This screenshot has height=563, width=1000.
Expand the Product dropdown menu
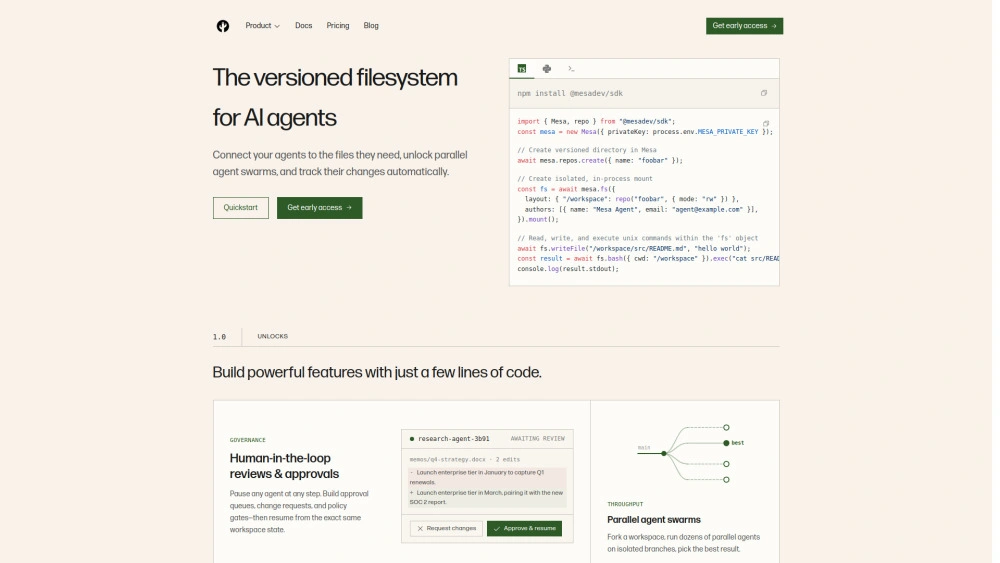[x=262, y=26]
